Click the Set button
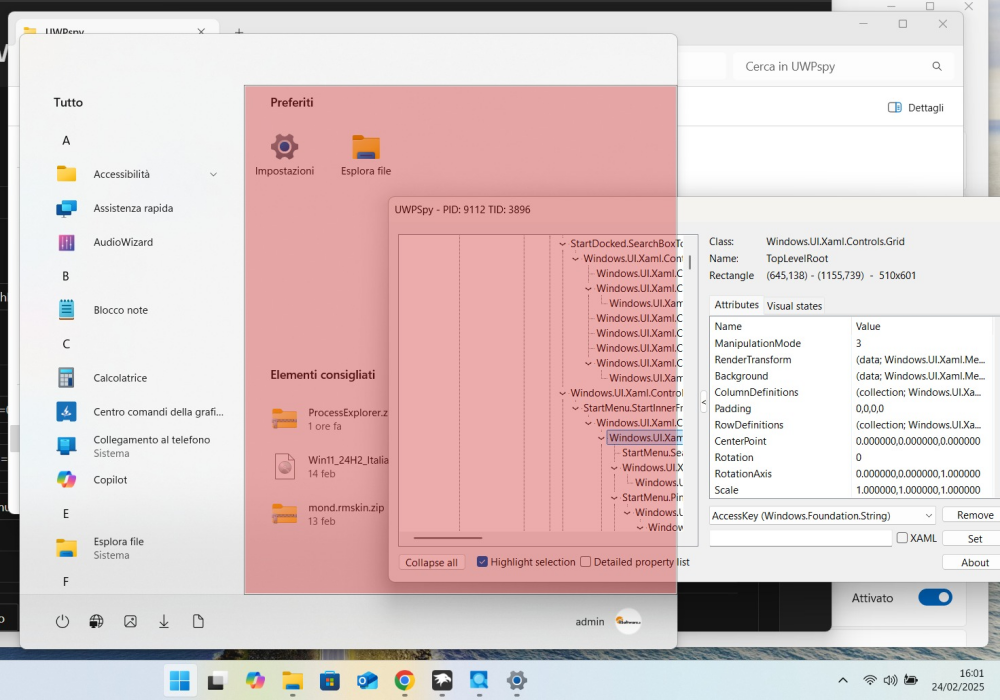The image size is (1000, 700). coord(974,539)
